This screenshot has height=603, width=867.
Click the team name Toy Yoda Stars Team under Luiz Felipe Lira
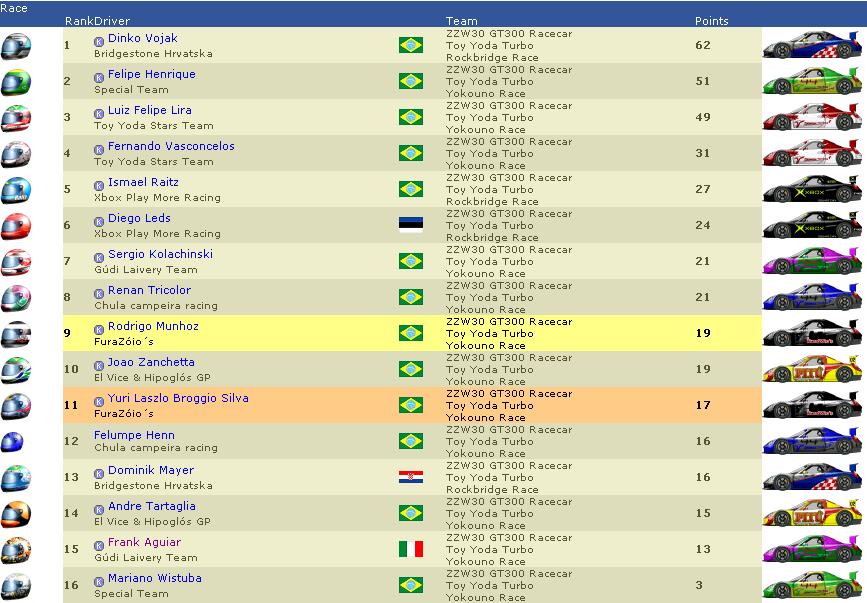point(154,125)
